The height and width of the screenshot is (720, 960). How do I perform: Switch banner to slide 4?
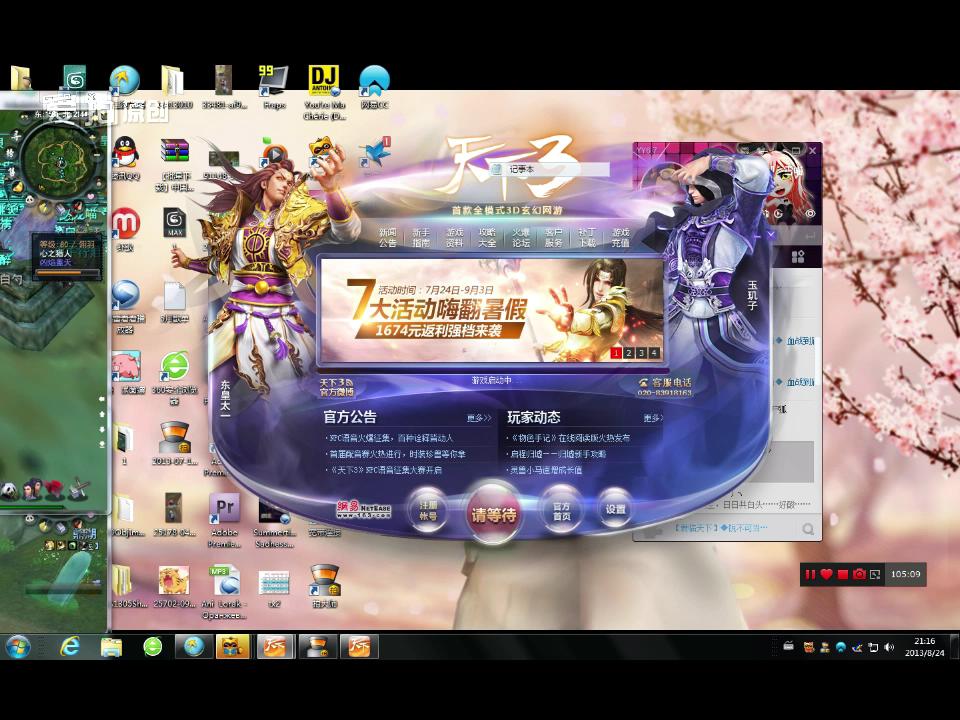point(654,353)
